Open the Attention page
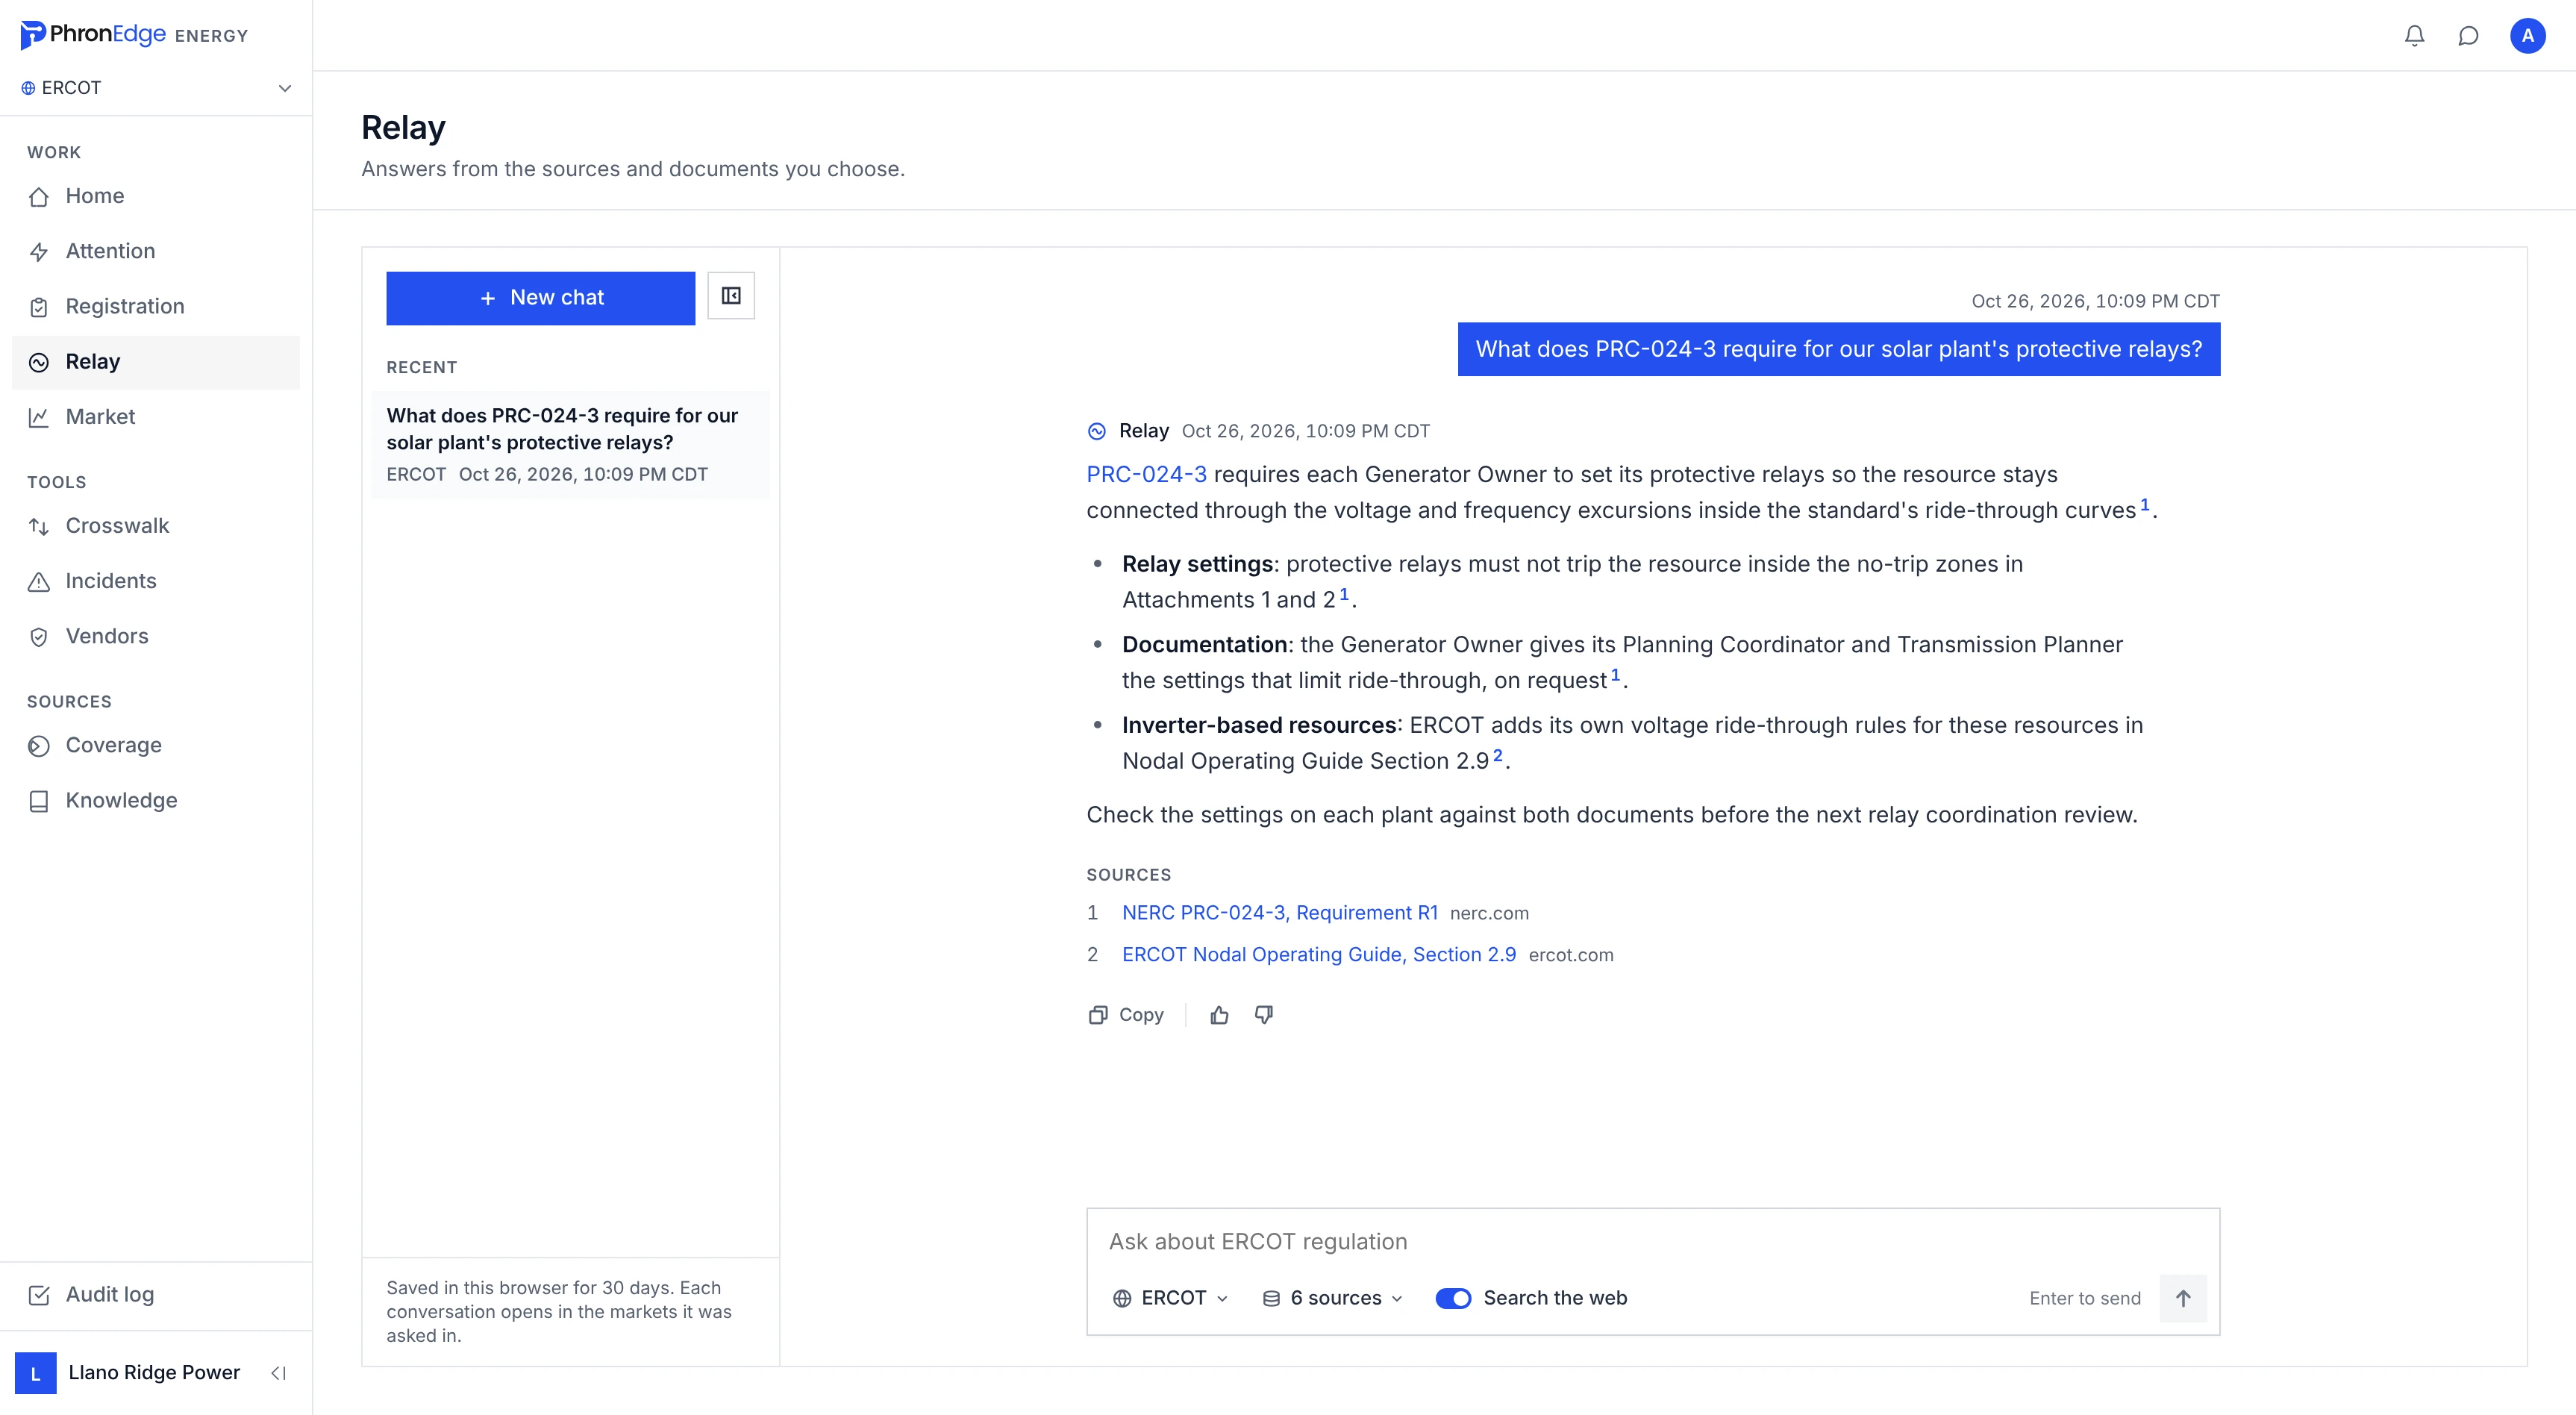 [x=156, y=251]
